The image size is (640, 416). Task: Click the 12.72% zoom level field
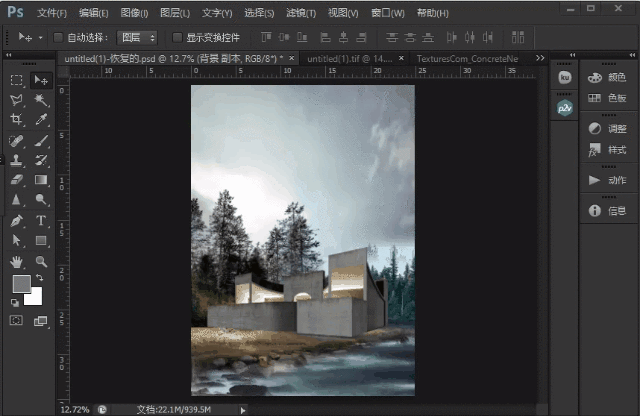pyautogui.click(x=75, y=409)
